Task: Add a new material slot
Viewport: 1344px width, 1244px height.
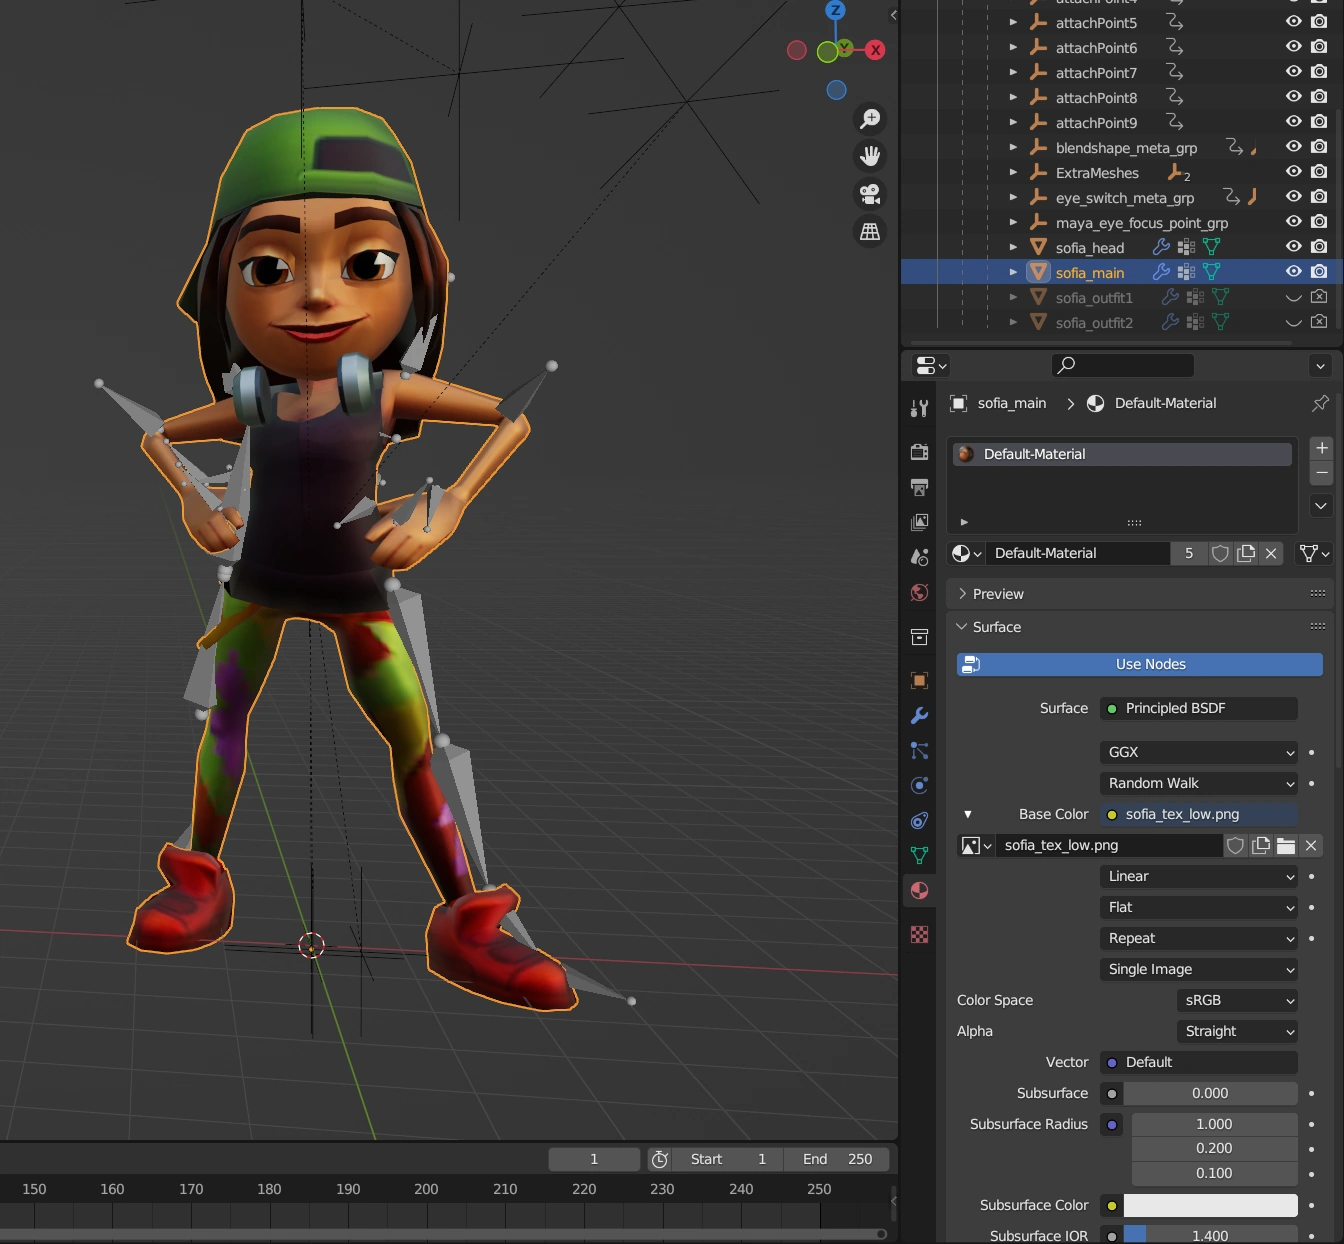Action: click(x=1321, y=448)
